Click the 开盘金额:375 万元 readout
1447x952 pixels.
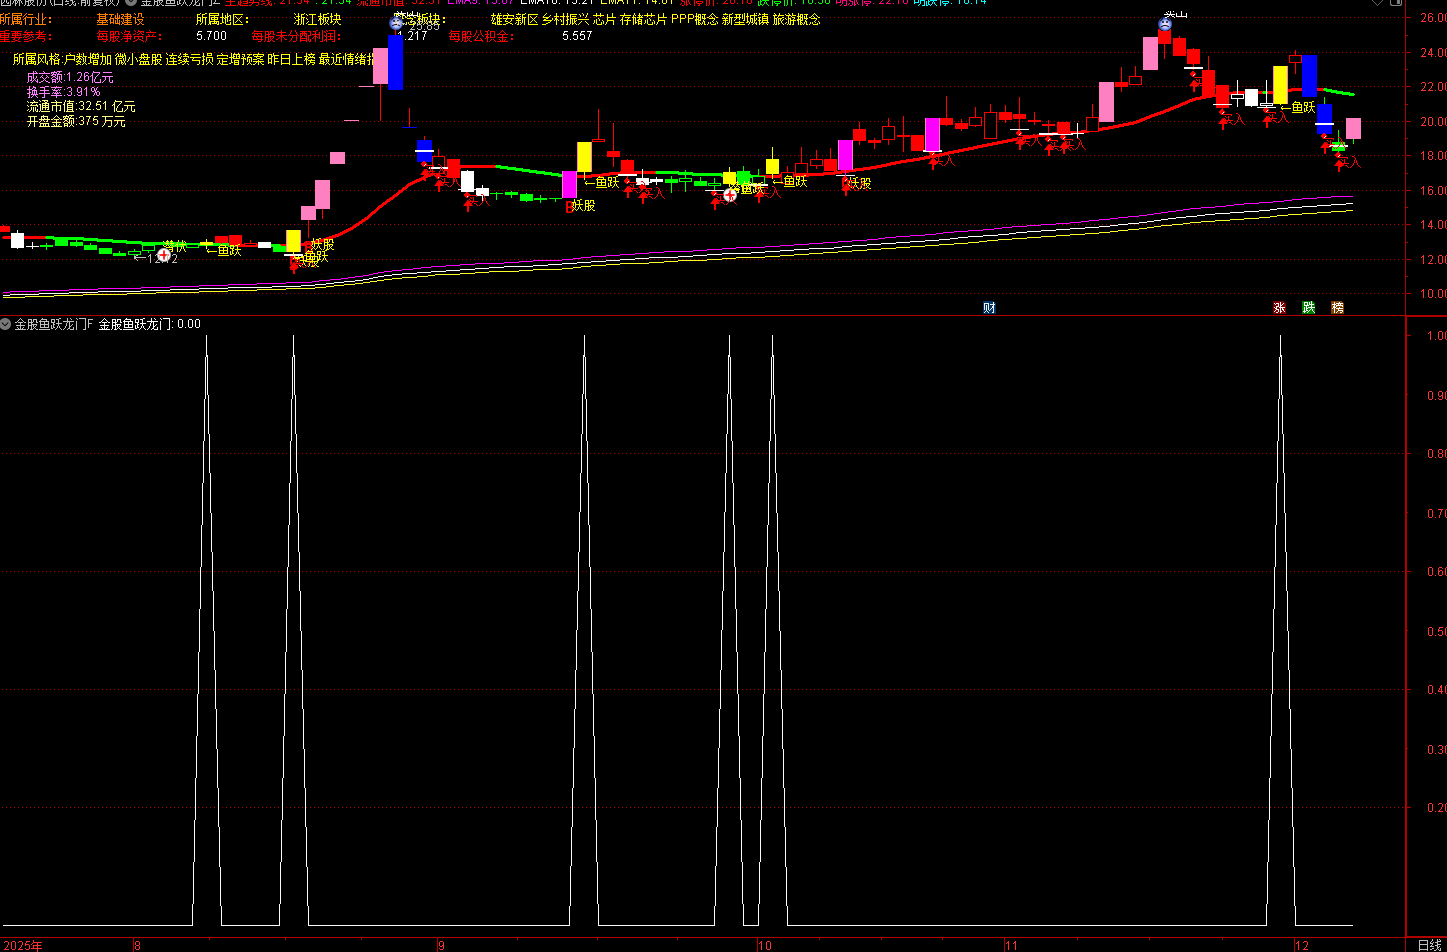click(76, 122)
